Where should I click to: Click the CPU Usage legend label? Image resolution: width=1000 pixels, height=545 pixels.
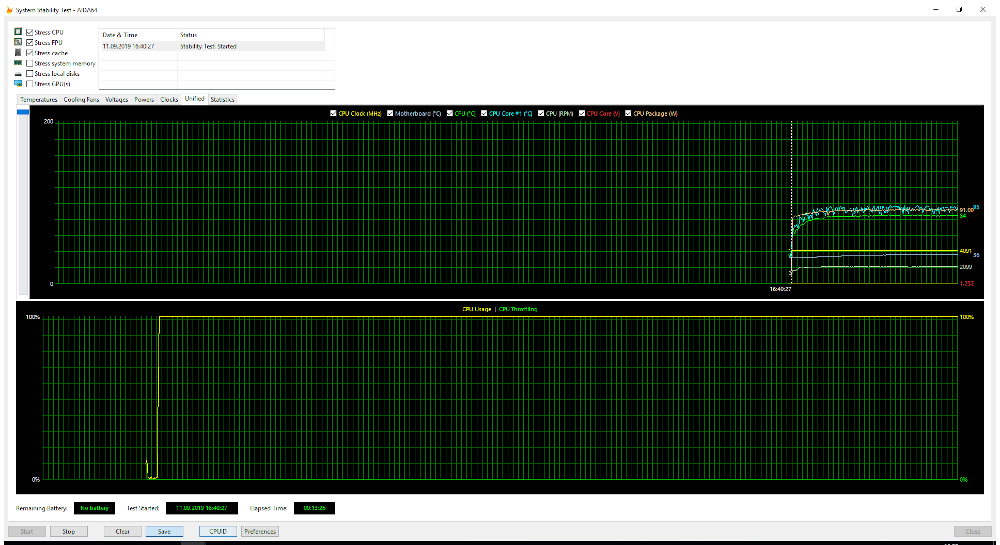476,309
